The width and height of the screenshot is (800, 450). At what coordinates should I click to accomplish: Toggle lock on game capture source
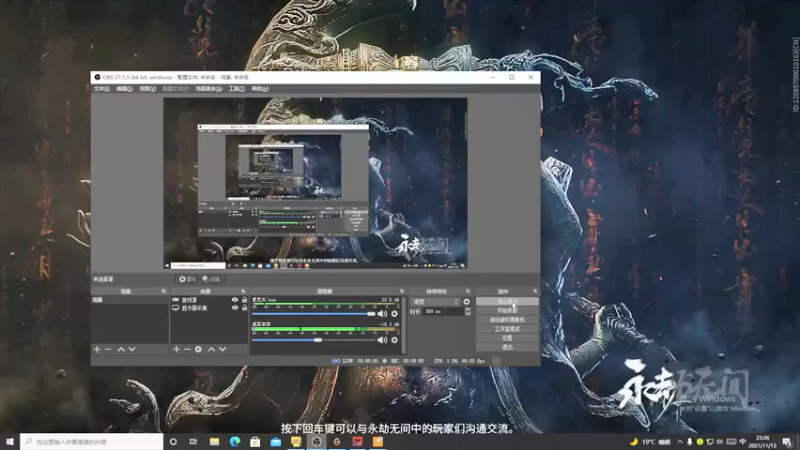pyautogui.click(x=244, y=300)
